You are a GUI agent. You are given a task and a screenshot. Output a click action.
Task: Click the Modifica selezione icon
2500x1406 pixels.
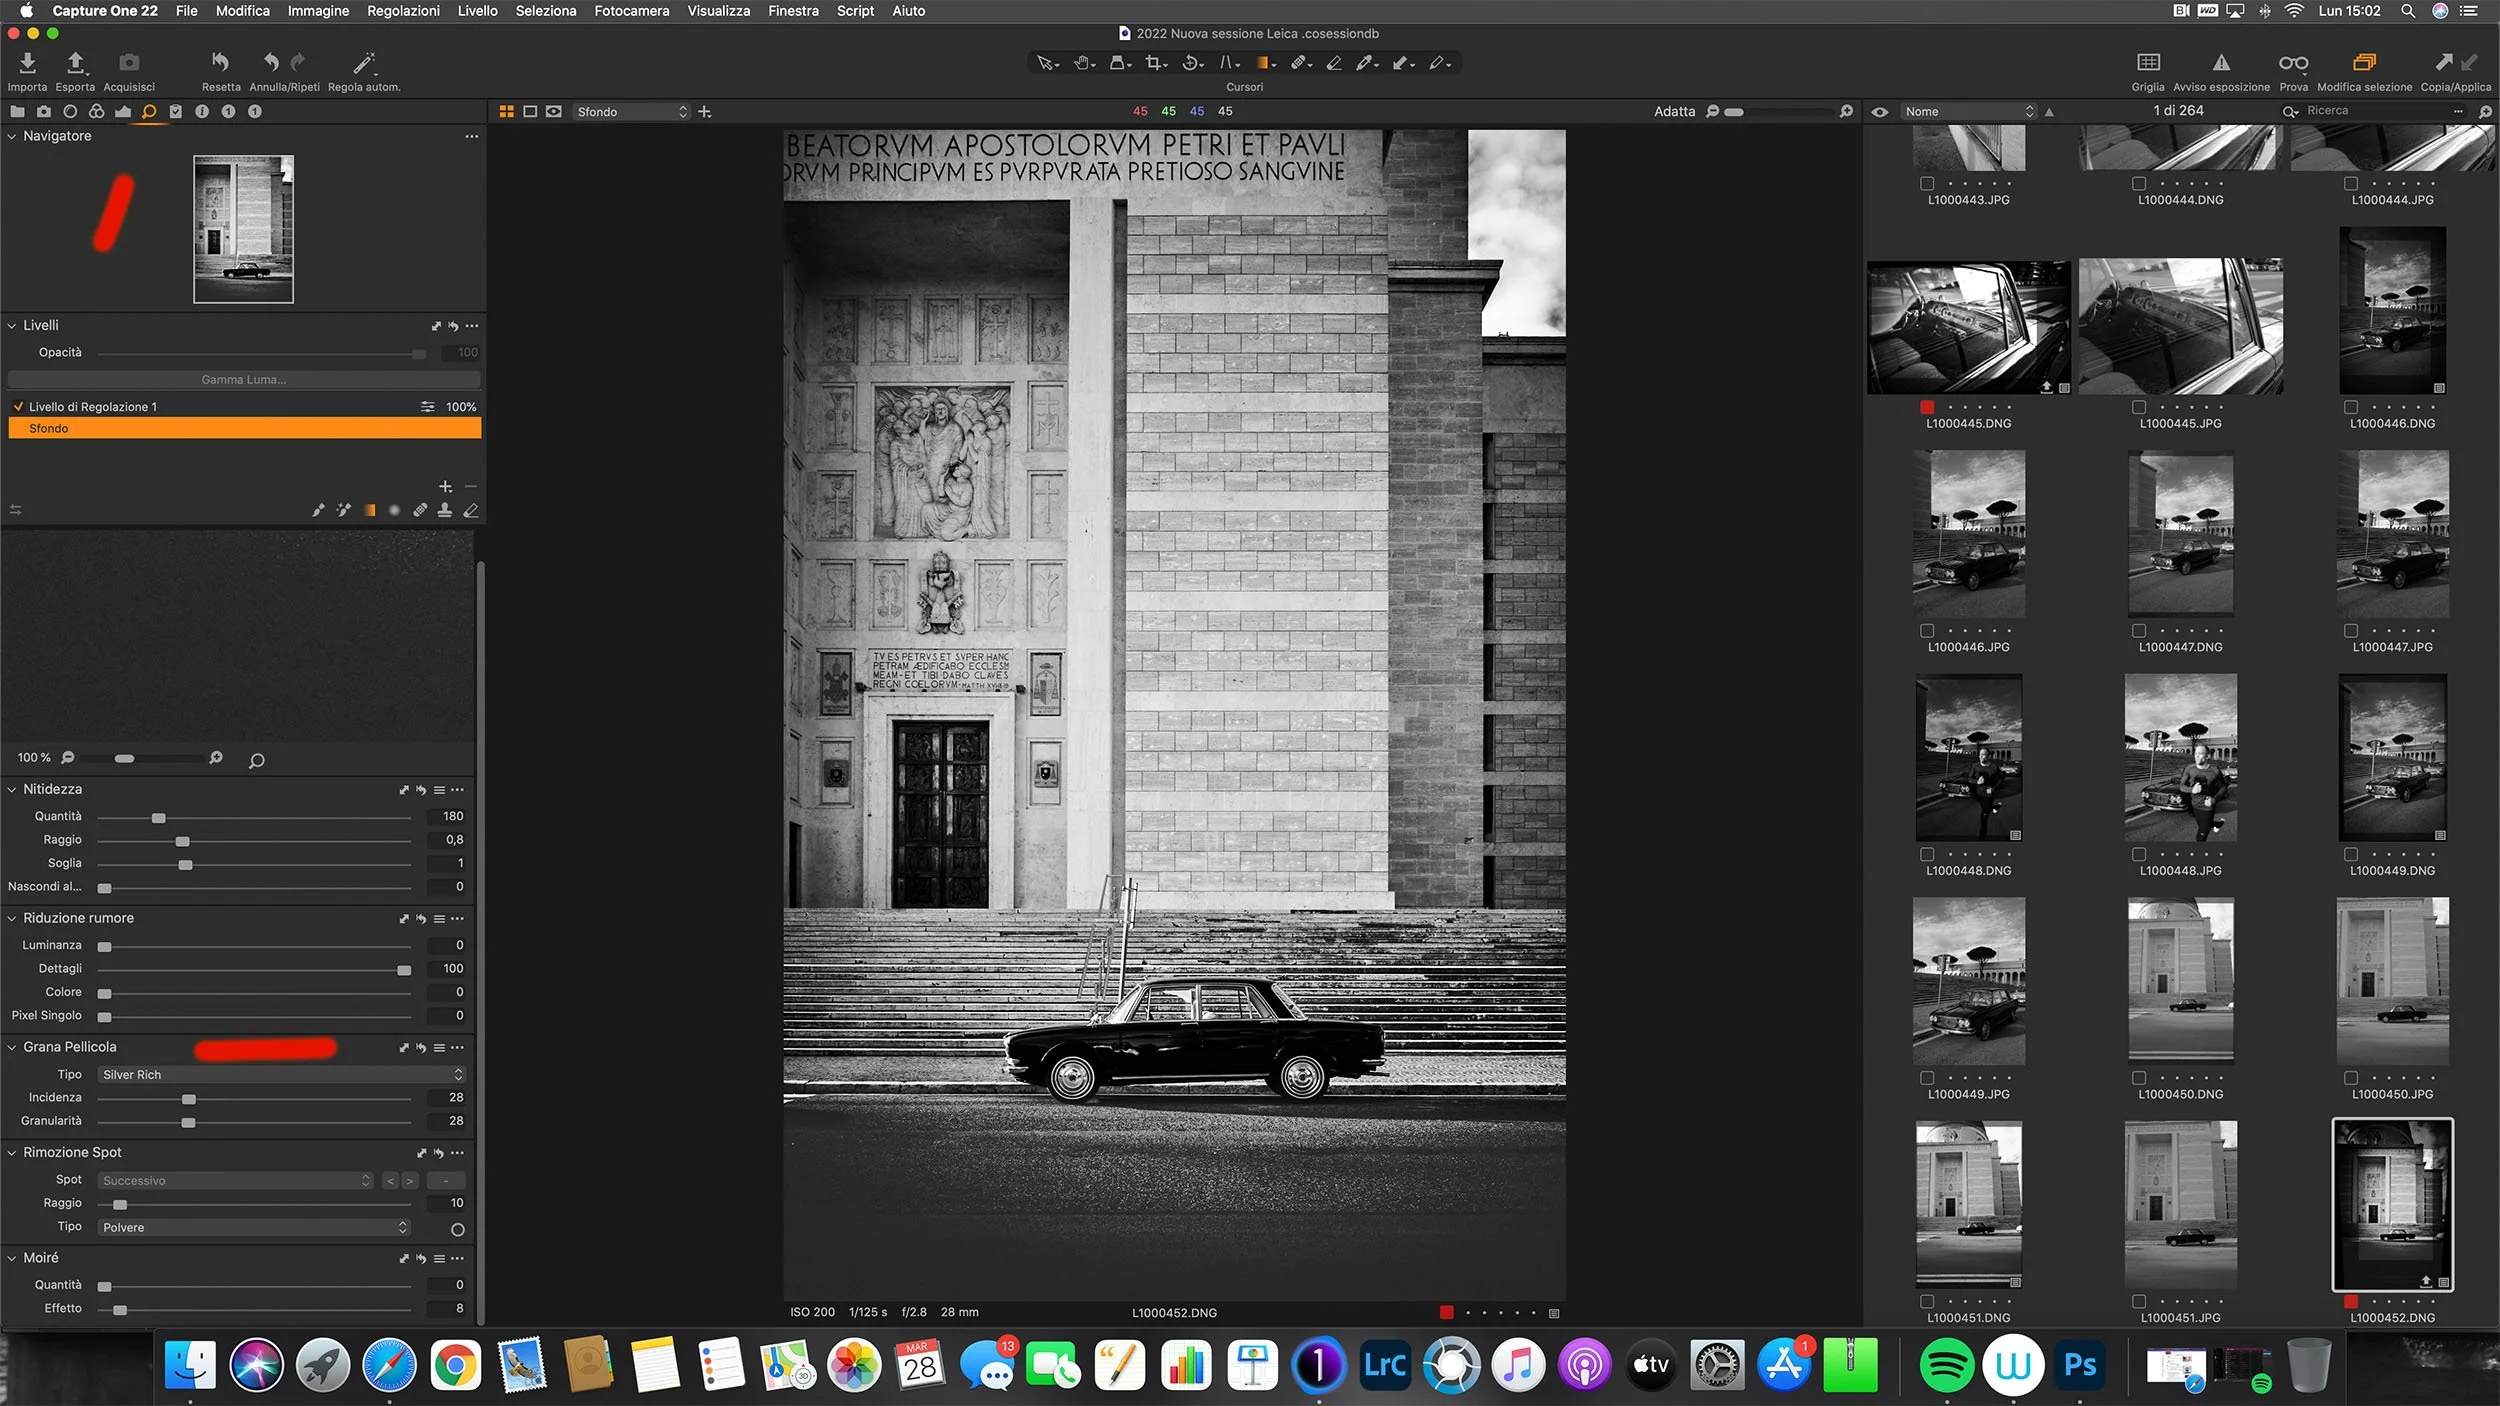[x=2364, y=63]
